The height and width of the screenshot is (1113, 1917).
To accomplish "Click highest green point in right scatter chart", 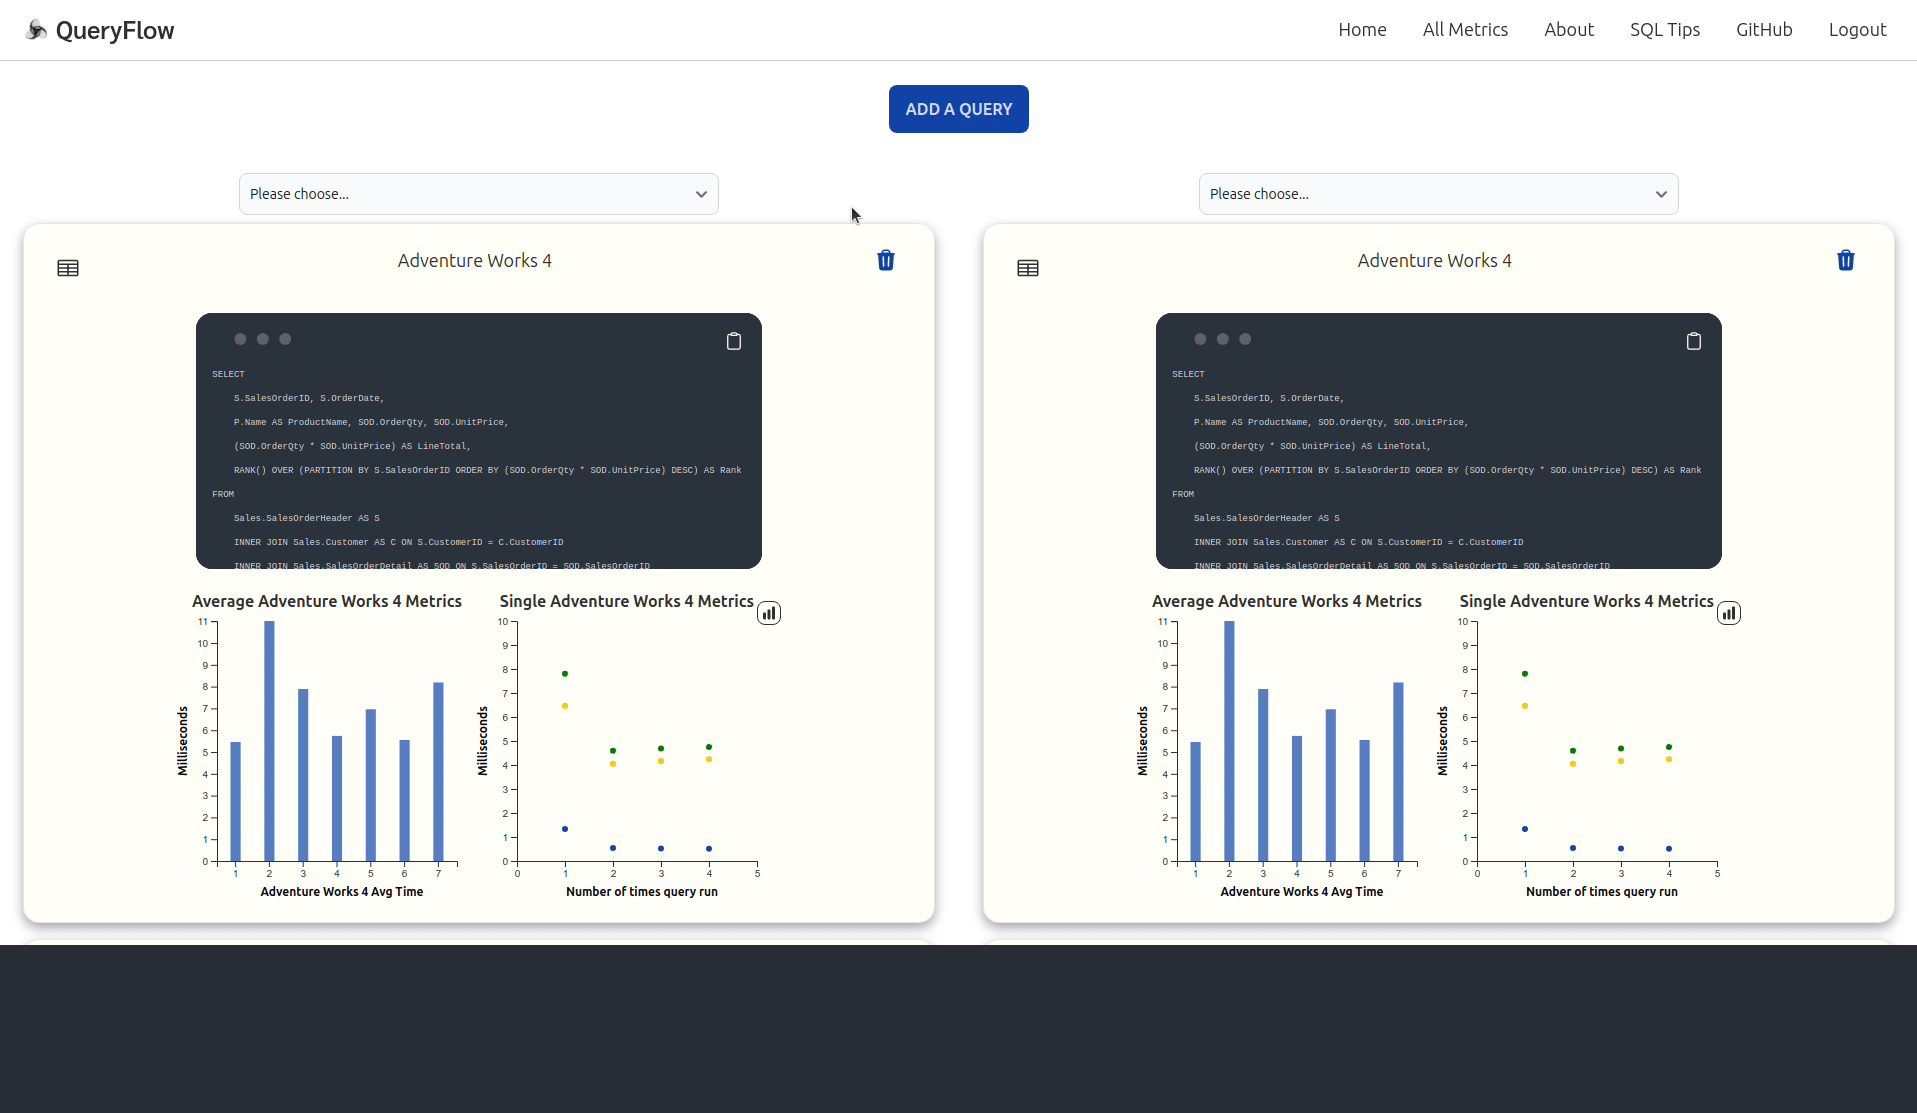I will [x=1525, y=674].
